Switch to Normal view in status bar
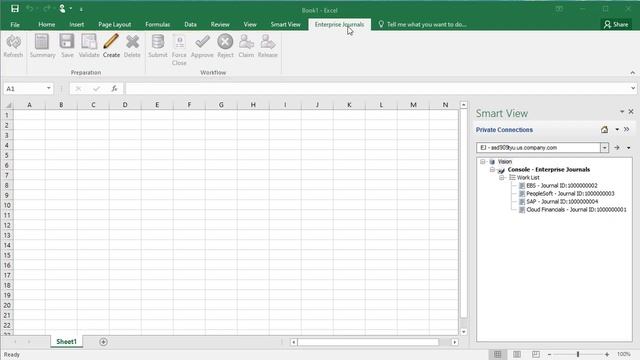640x360 pixels. point(498,354)
